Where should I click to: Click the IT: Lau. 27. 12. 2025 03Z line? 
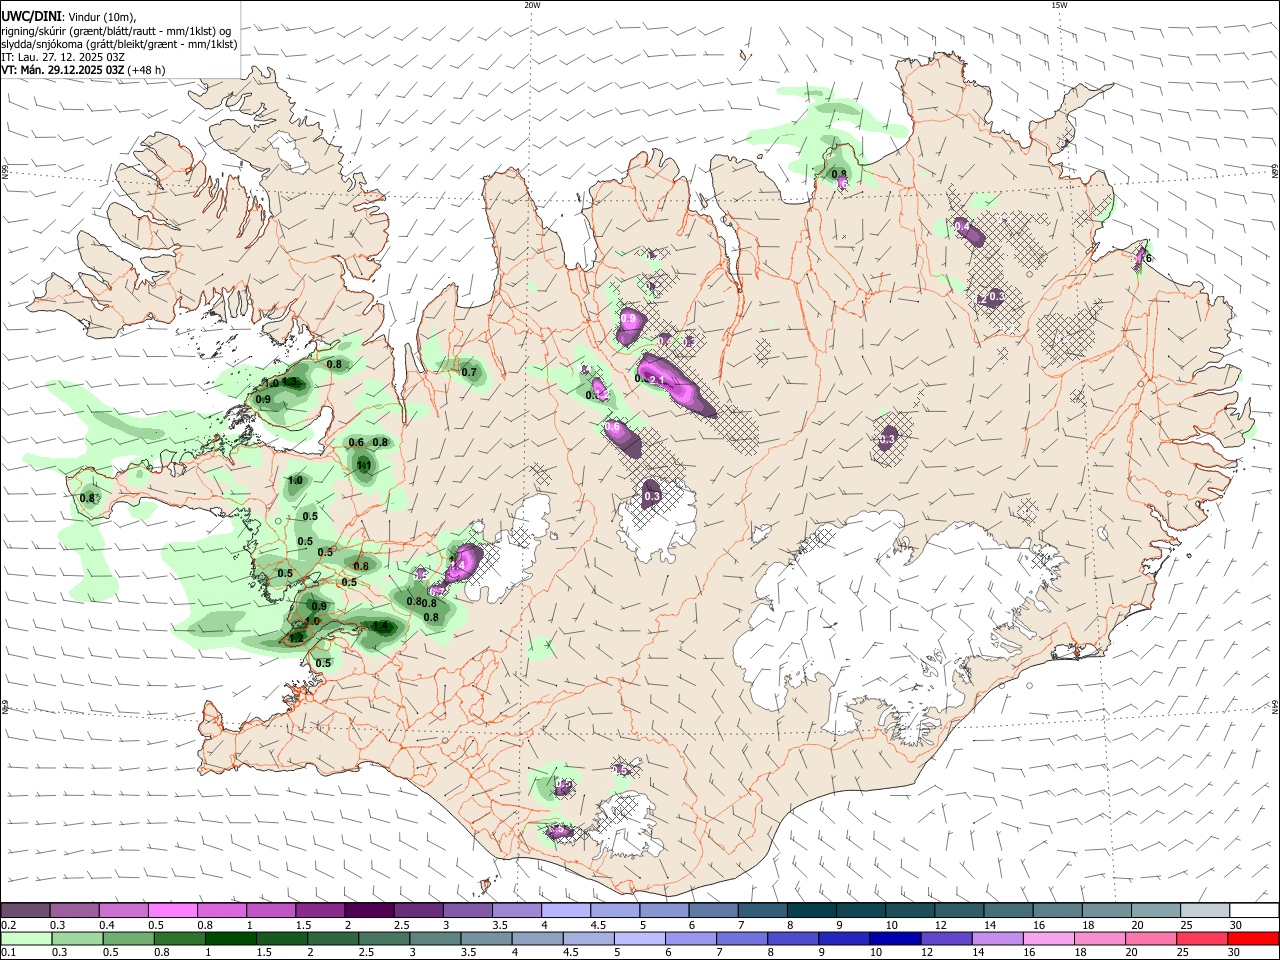click(63, 57)
